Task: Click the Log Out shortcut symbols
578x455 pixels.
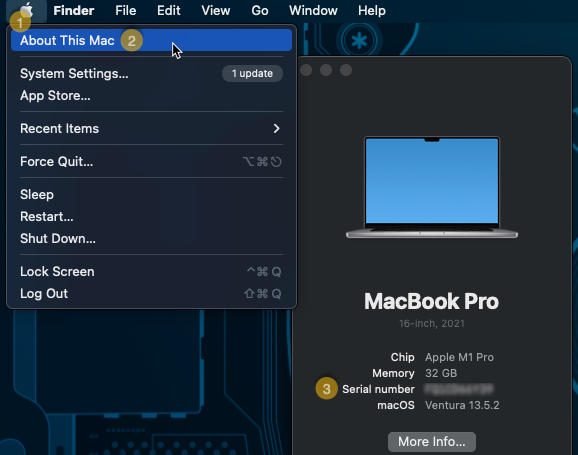Action: [x=263, y=294]
